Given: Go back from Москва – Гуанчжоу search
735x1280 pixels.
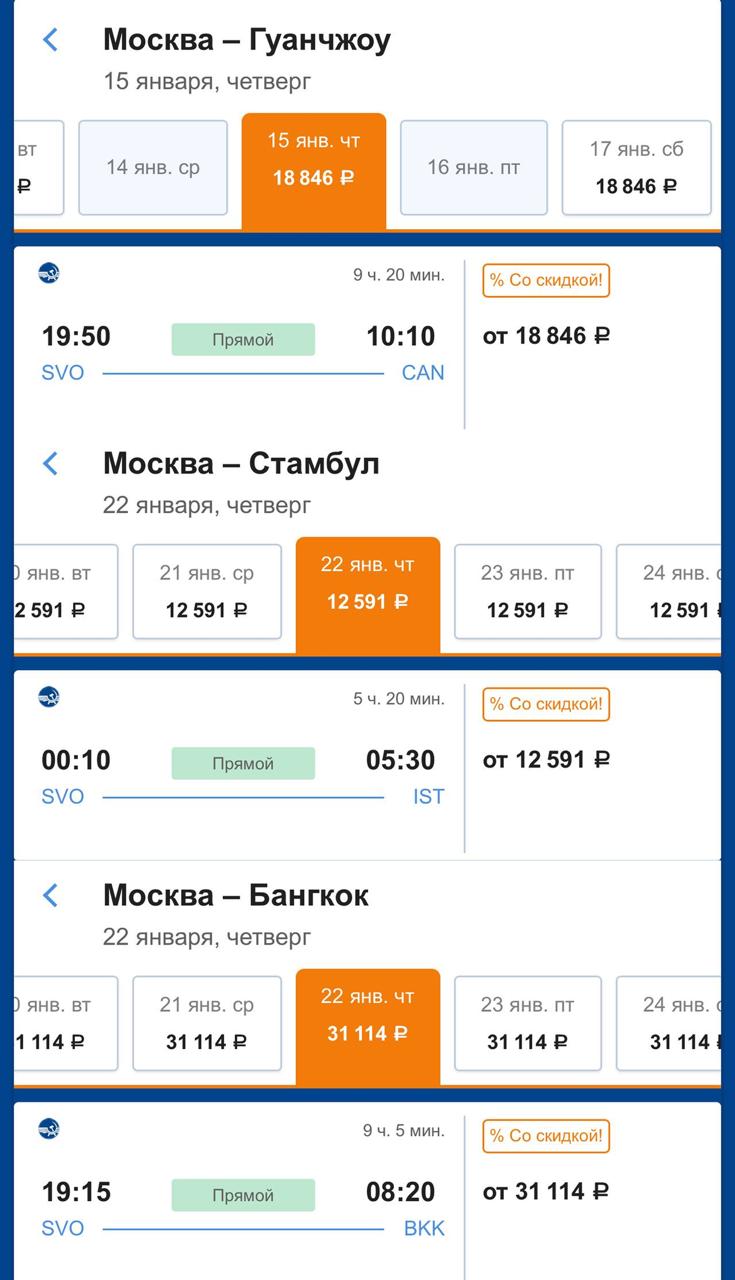Looking at the screenshot, I should 51,40.
